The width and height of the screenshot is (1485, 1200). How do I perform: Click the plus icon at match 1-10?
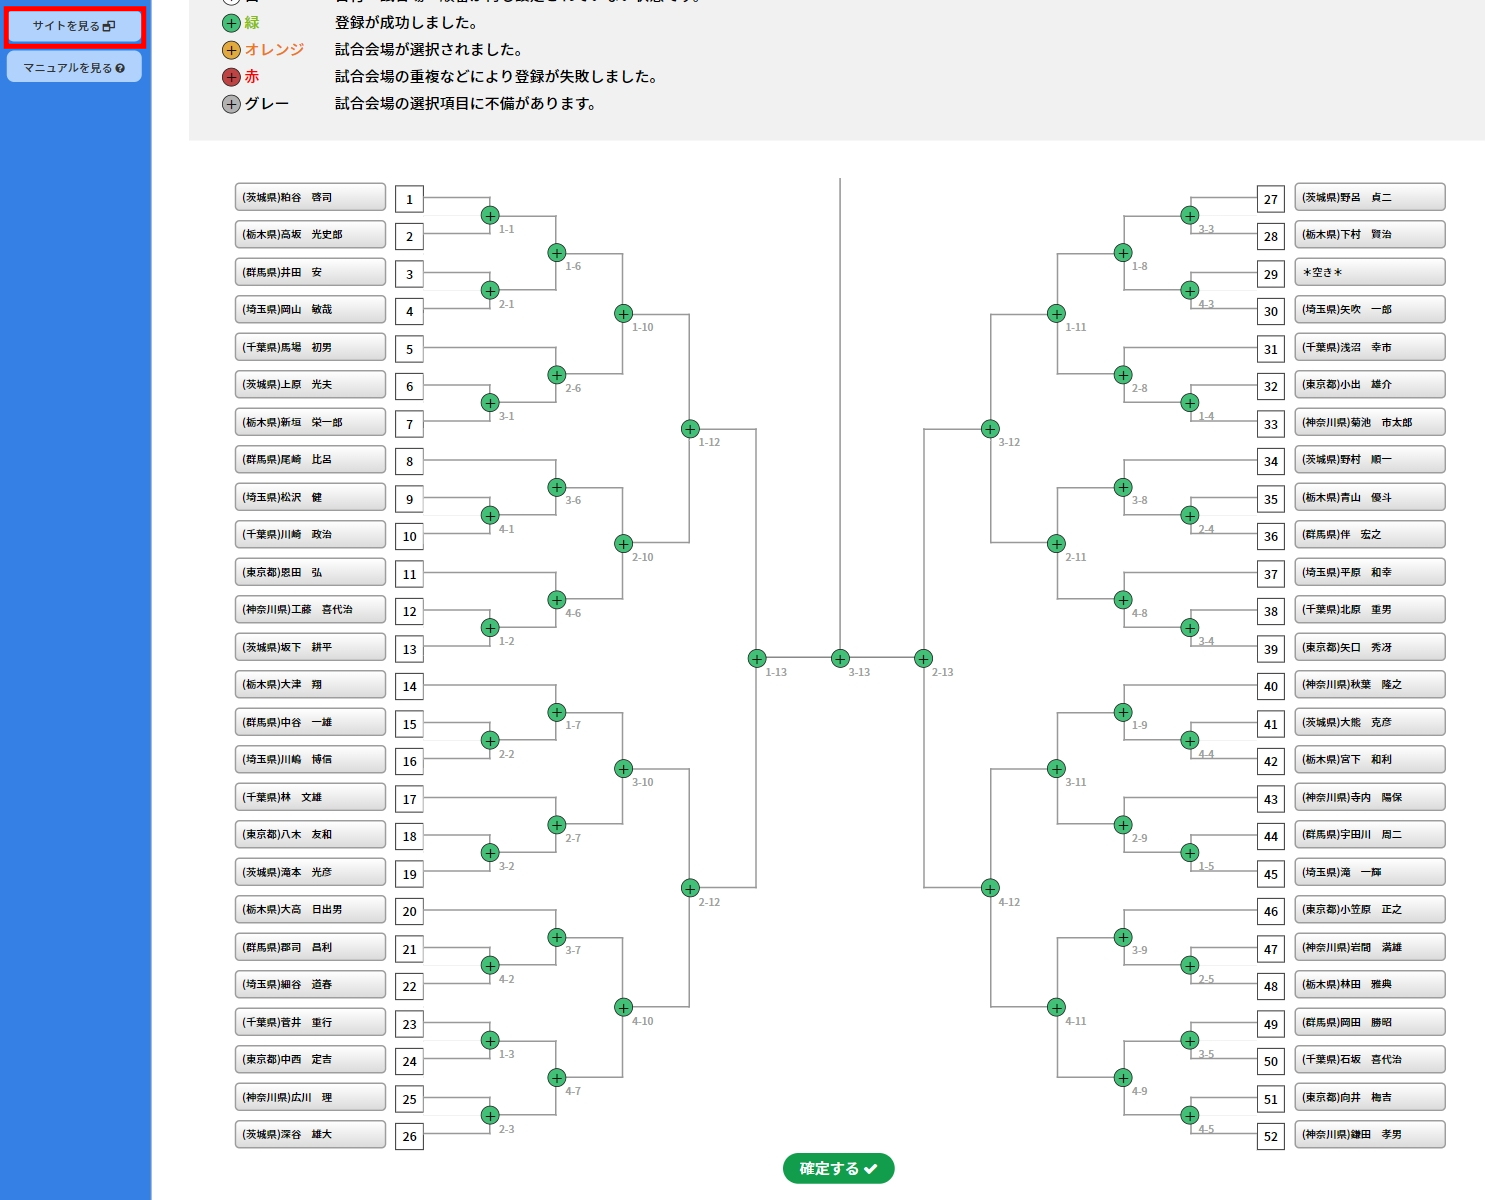click(x=623, y=313)
